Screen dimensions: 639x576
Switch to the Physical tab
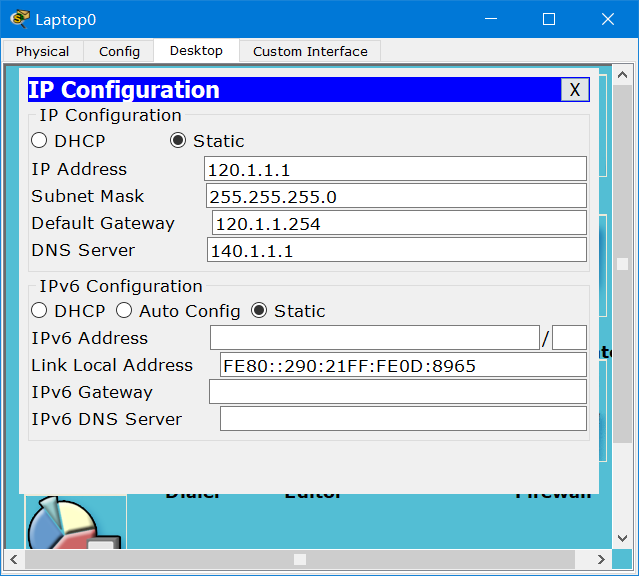pyautogui.click(x=42, y=51)
